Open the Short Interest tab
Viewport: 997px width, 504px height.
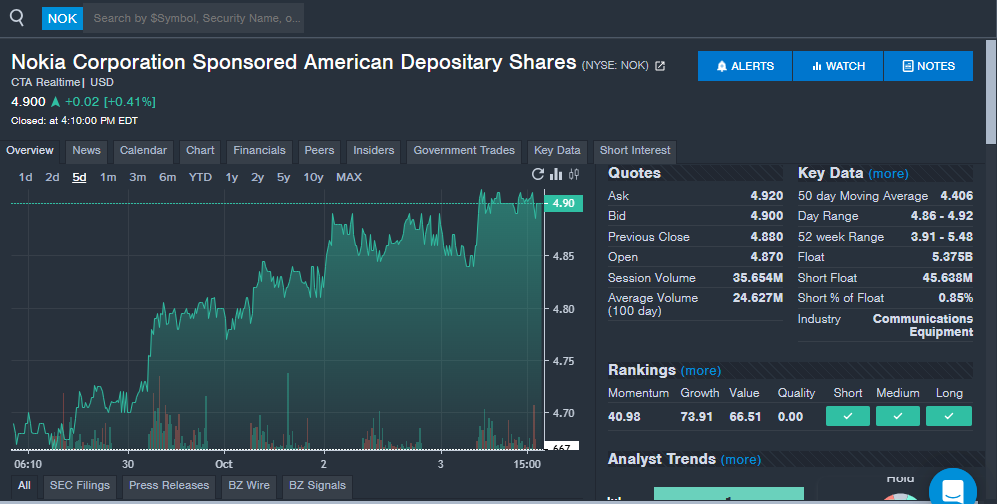635,151
